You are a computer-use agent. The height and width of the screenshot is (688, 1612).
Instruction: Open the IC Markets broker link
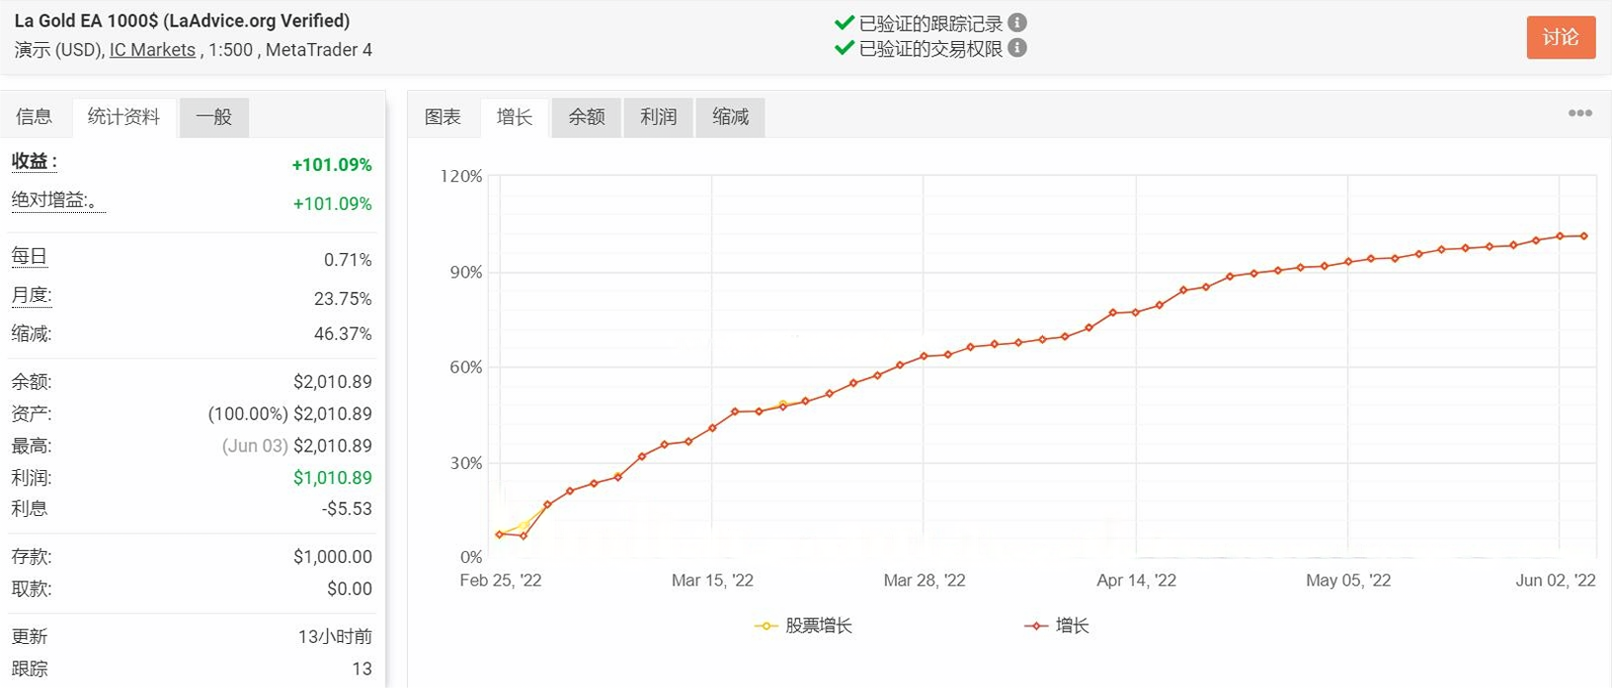pyautogui.click(x=152, y=50)
